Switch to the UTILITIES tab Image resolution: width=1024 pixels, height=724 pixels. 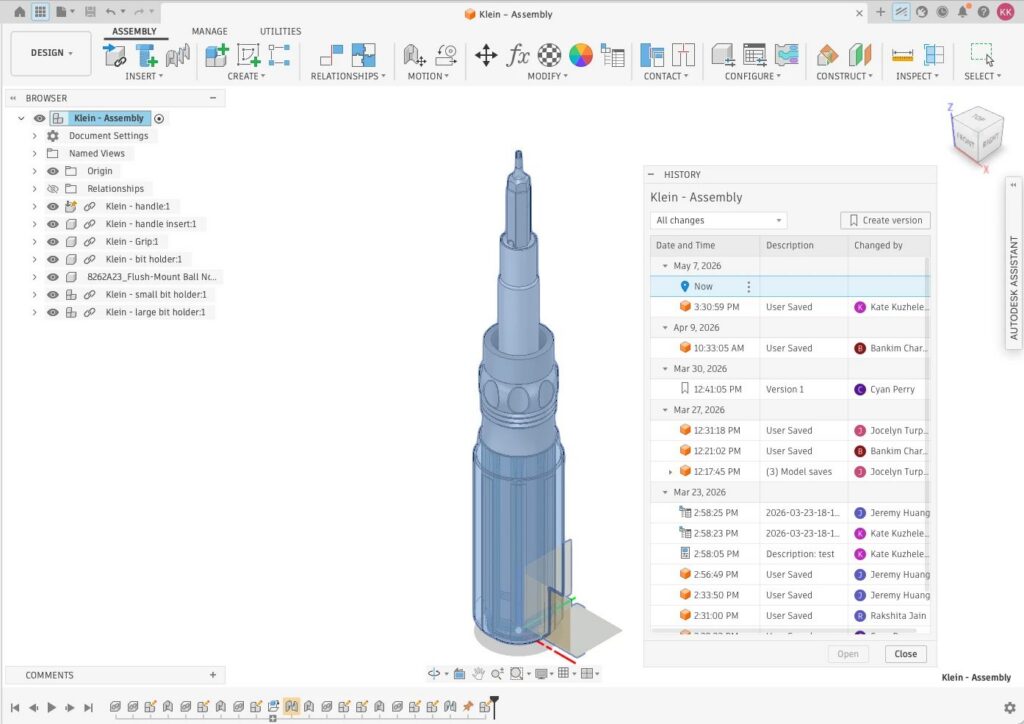coord(281,31)
